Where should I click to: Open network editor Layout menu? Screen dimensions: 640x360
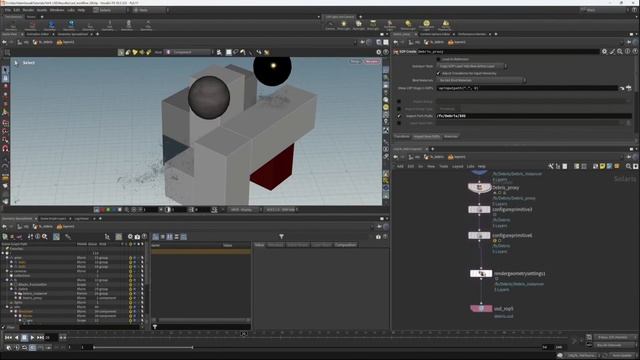click(x=458, y=167)
